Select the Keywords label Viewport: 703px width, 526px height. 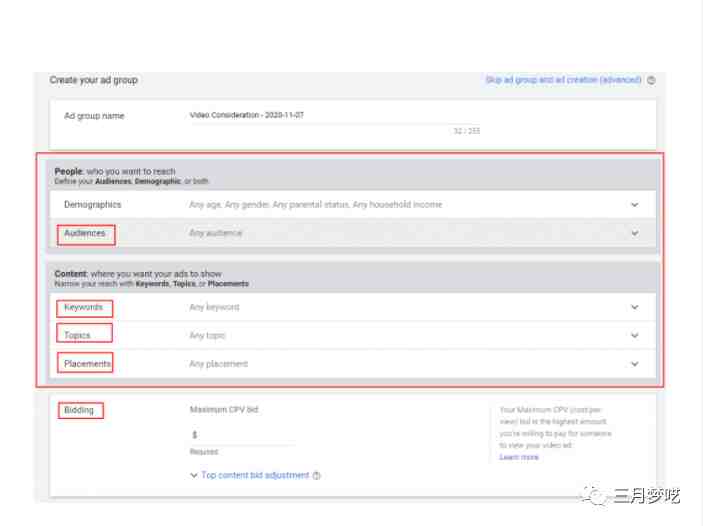click(83, 307)
